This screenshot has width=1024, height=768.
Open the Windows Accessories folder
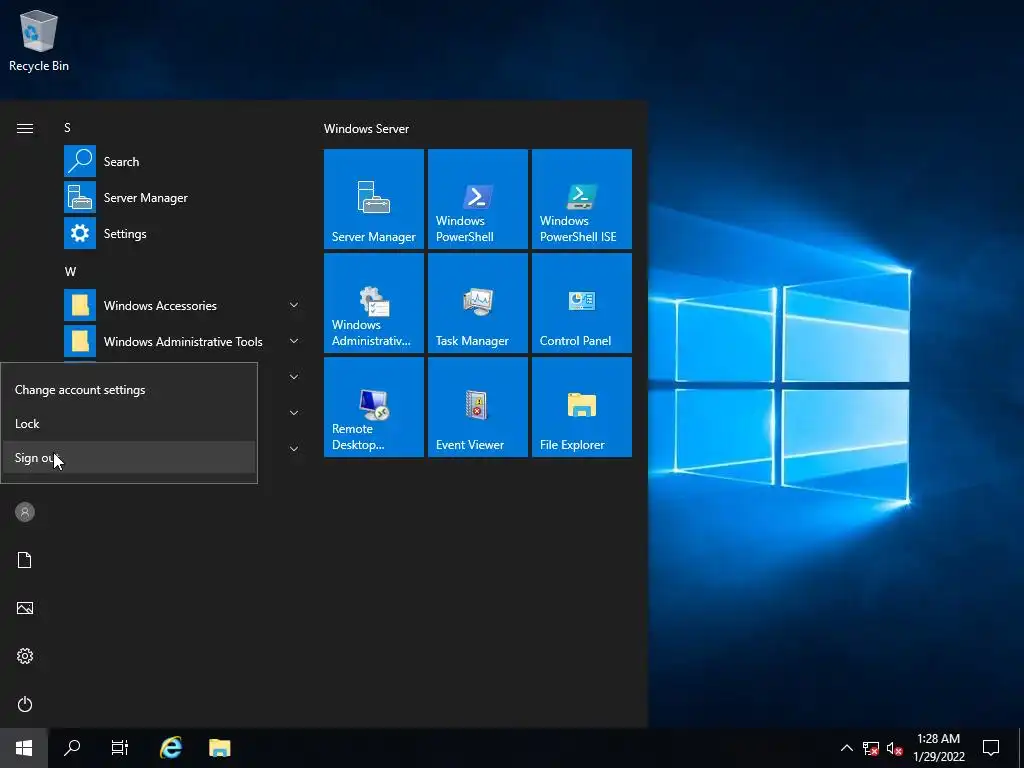tap(183, 305)
